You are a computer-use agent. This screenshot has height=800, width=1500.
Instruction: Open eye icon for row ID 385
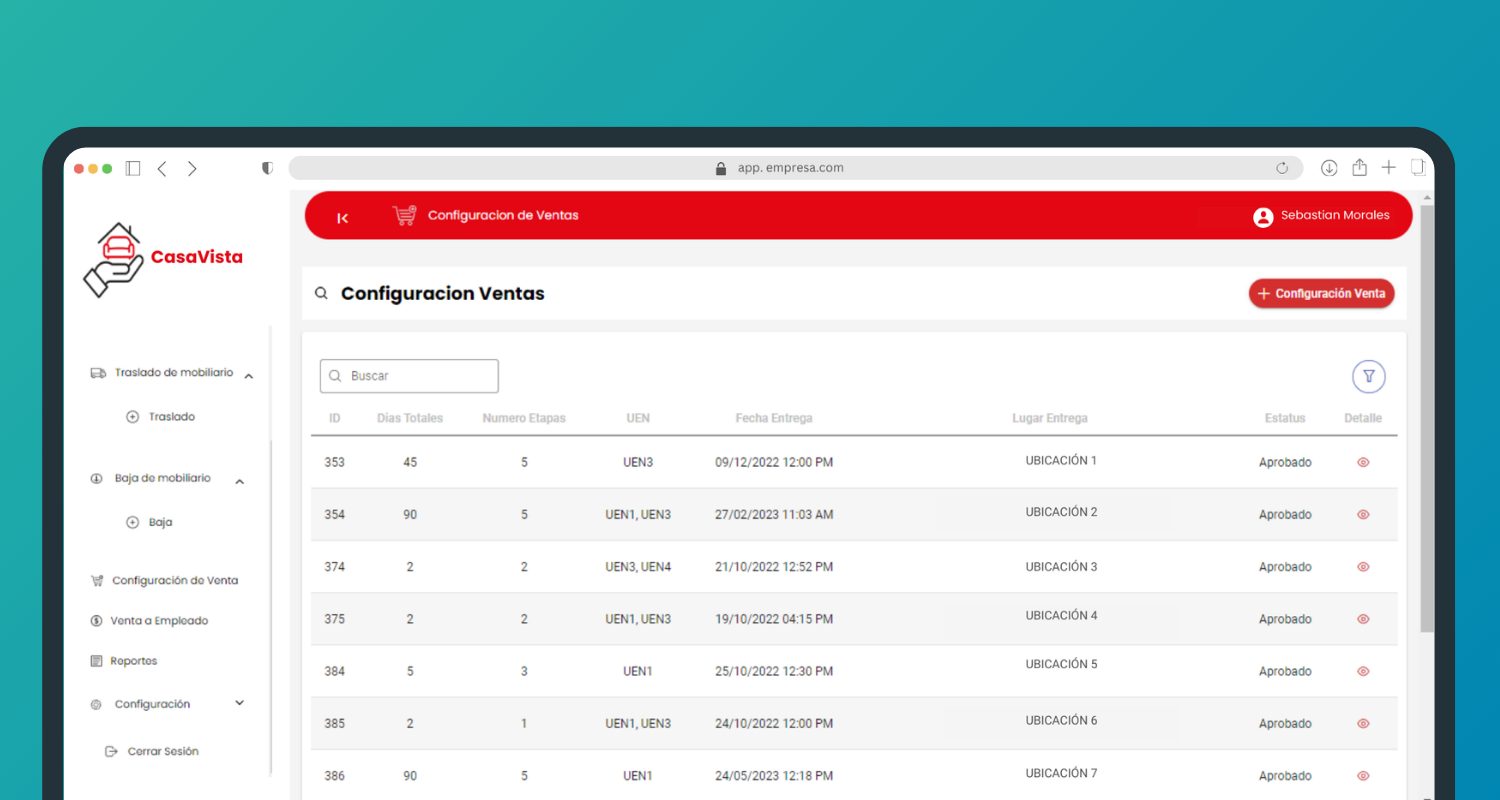(1363, 723)
